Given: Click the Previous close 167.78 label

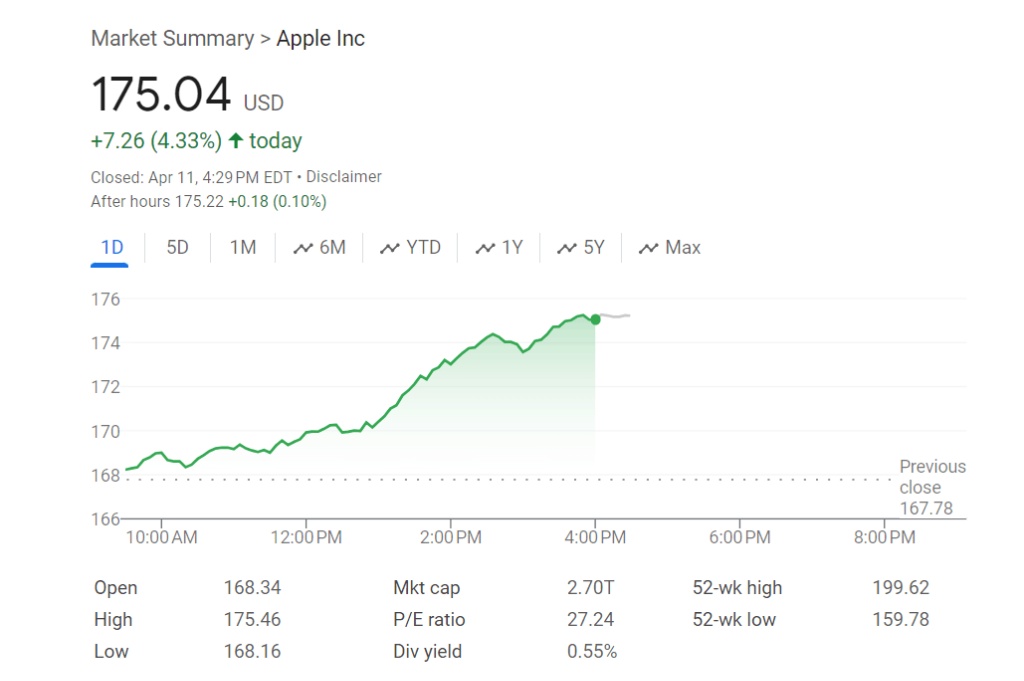Looking at the screenshot, I should click(x=932, y=487).
